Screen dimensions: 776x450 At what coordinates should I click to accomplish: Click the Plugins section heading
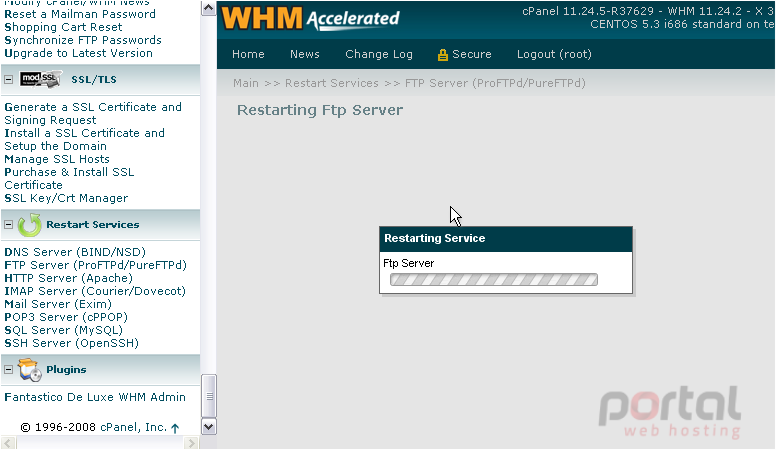66,370
